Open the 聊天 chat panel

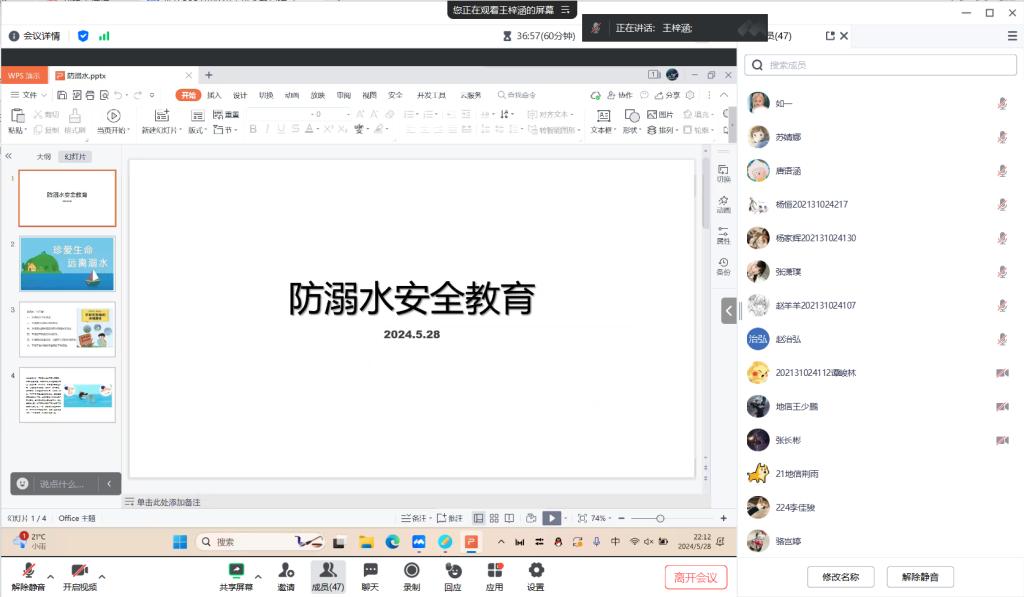(x=370, y=575)
